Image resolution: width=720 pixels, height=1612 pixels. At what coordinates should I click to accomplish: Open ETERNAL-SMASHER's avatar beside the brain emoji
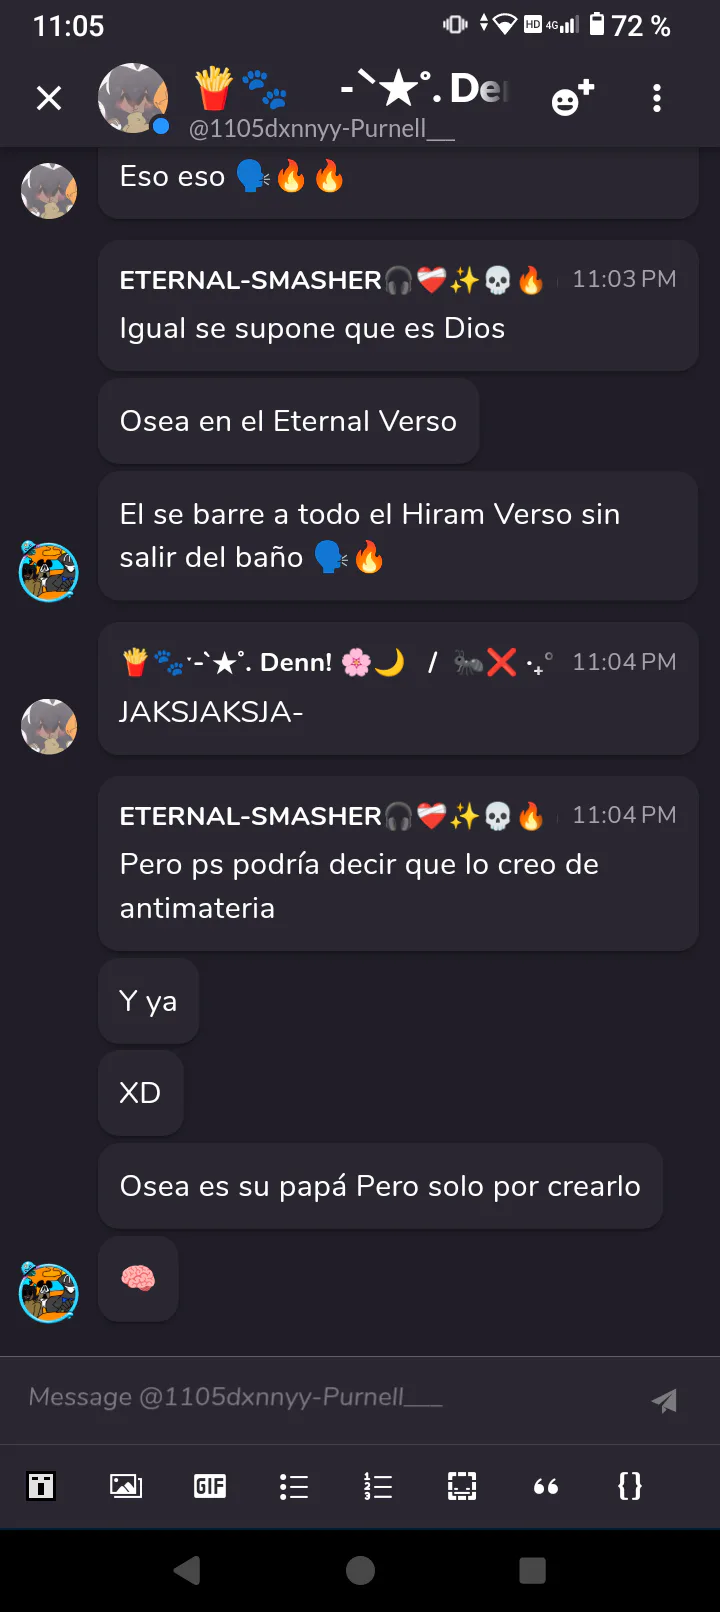coord(49,1292)
